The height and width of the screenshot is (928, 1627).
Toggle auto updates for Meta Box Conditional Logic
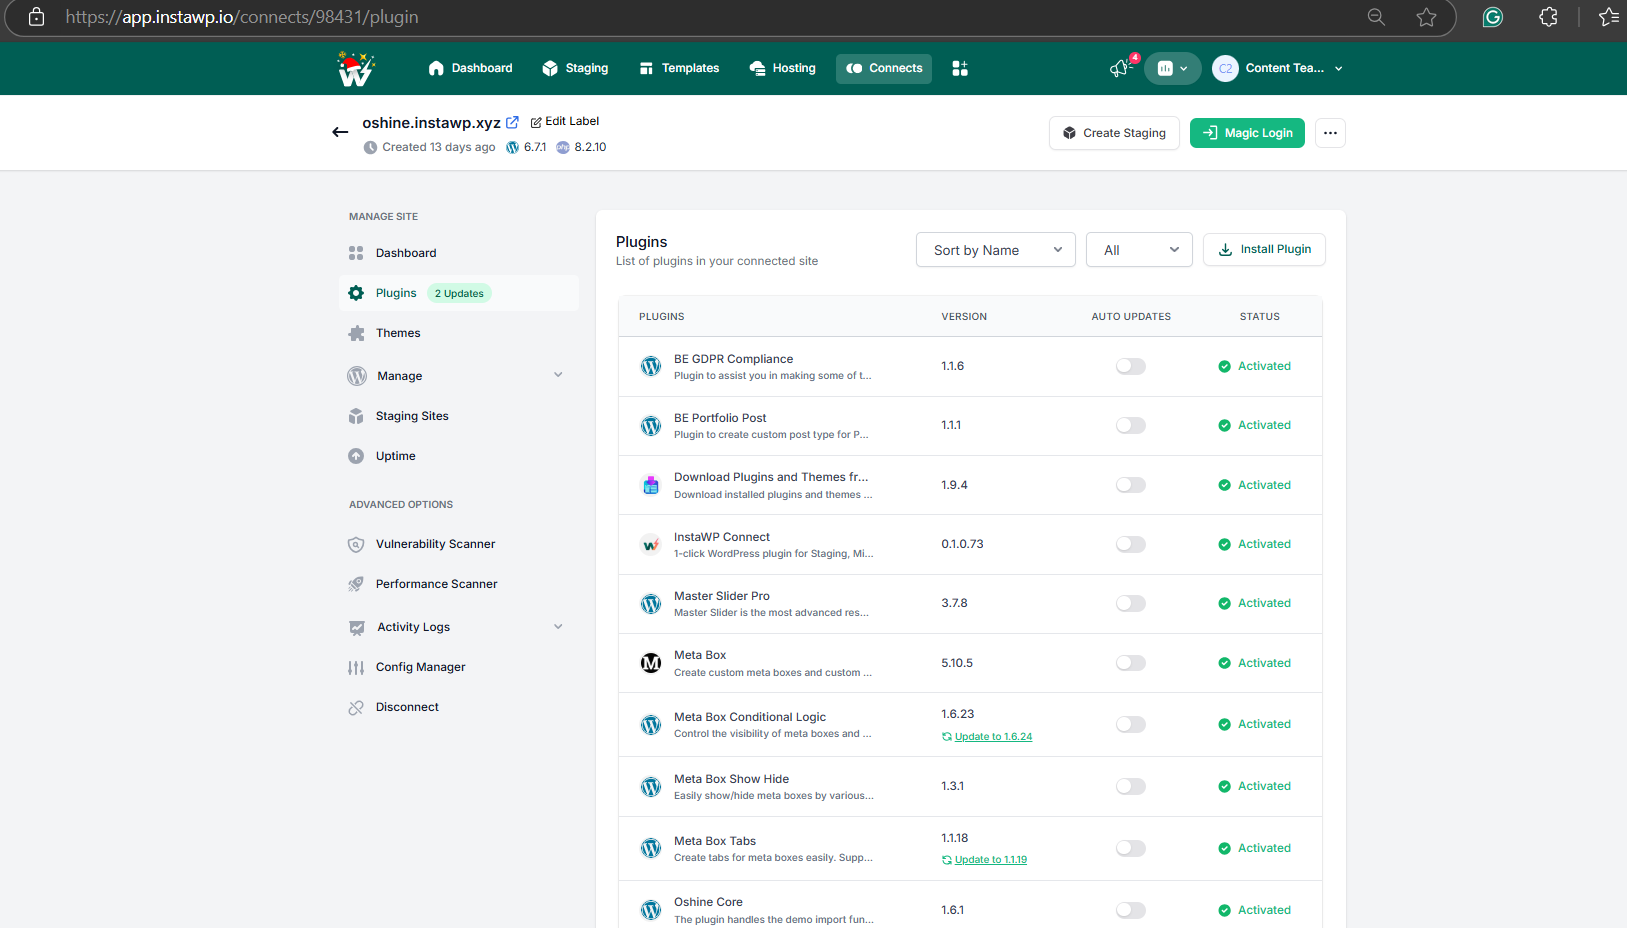coord(1131,724)
